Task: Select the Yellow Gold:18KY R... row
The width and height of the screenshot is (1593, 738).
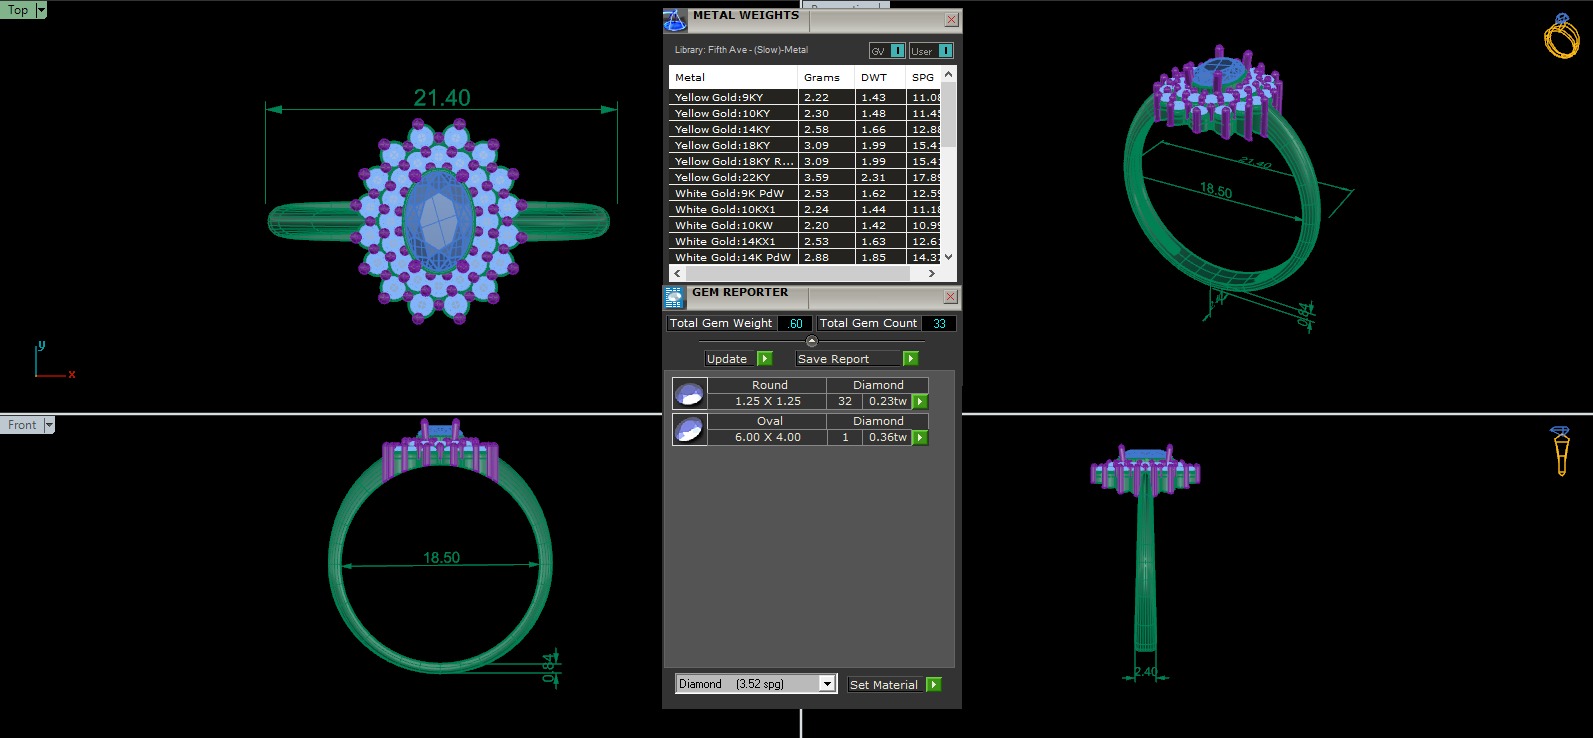Action: tap(805, 161)
